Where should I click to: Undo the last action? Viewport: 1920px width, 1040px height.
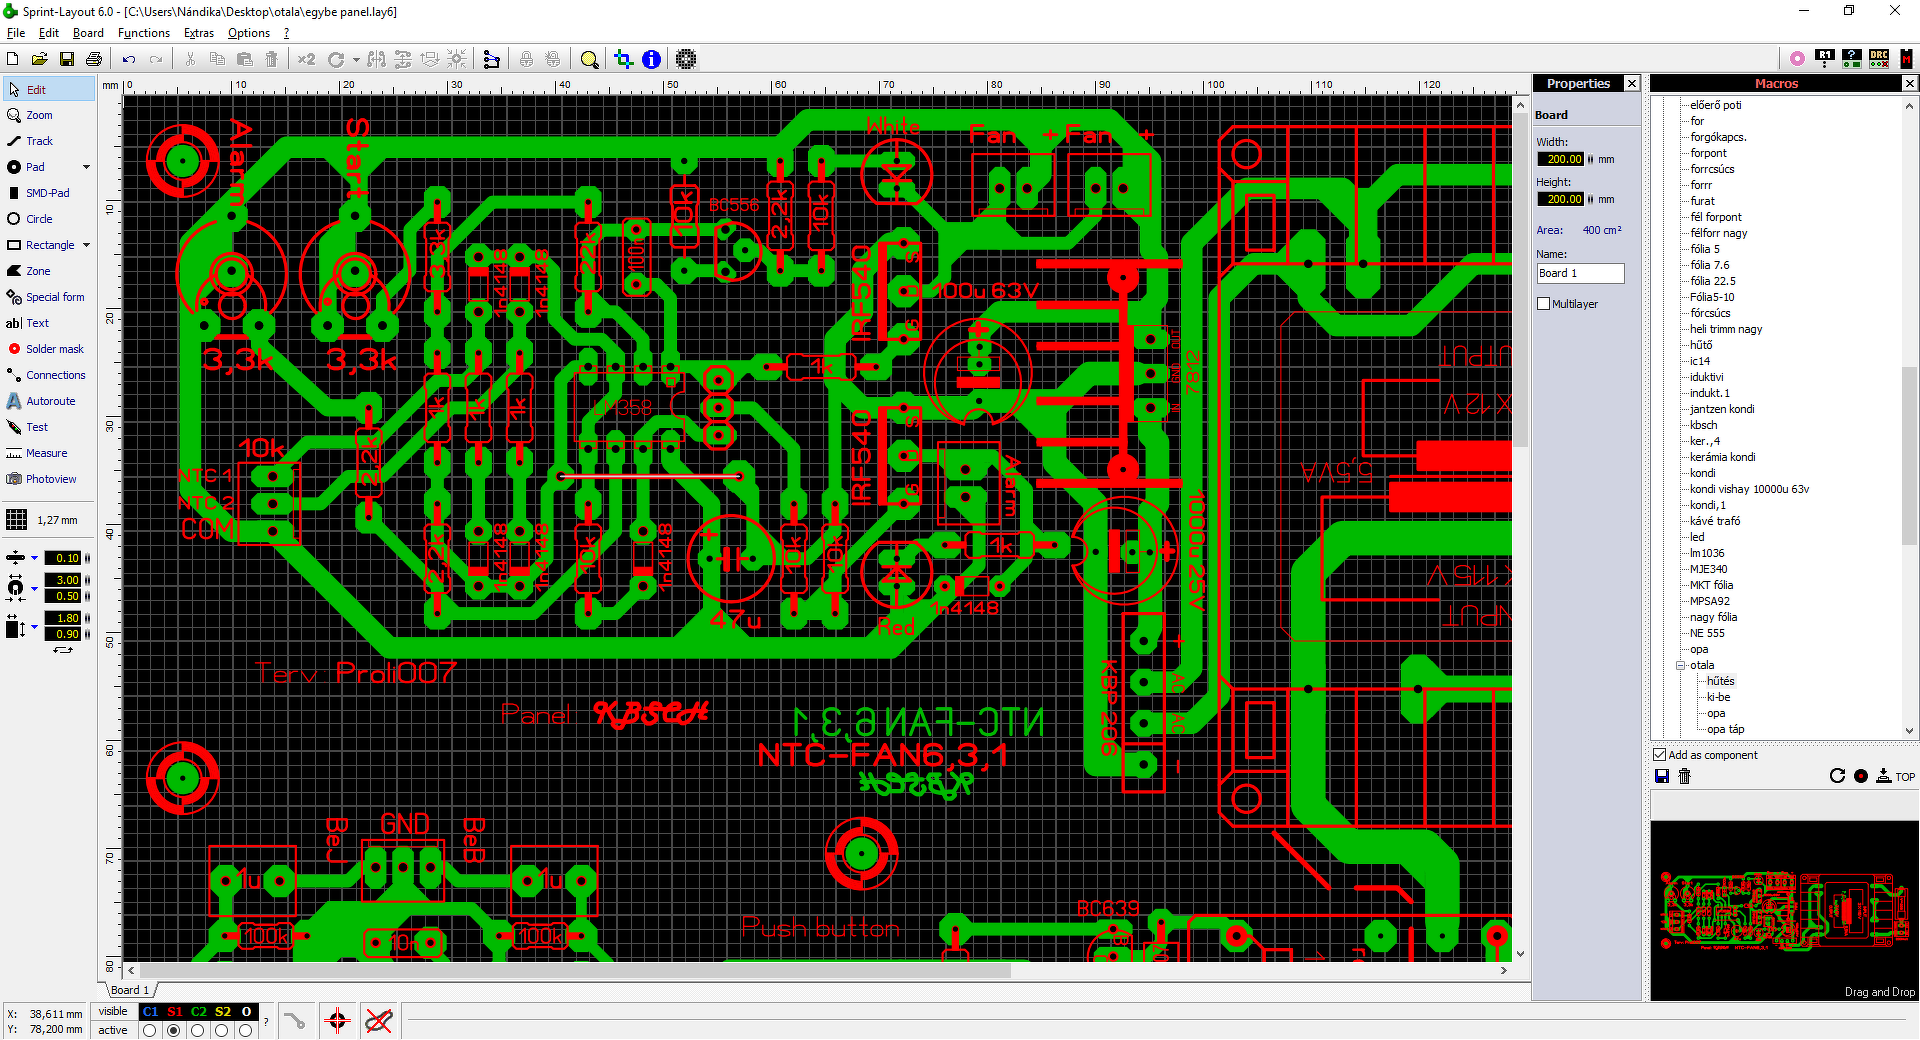129,59
